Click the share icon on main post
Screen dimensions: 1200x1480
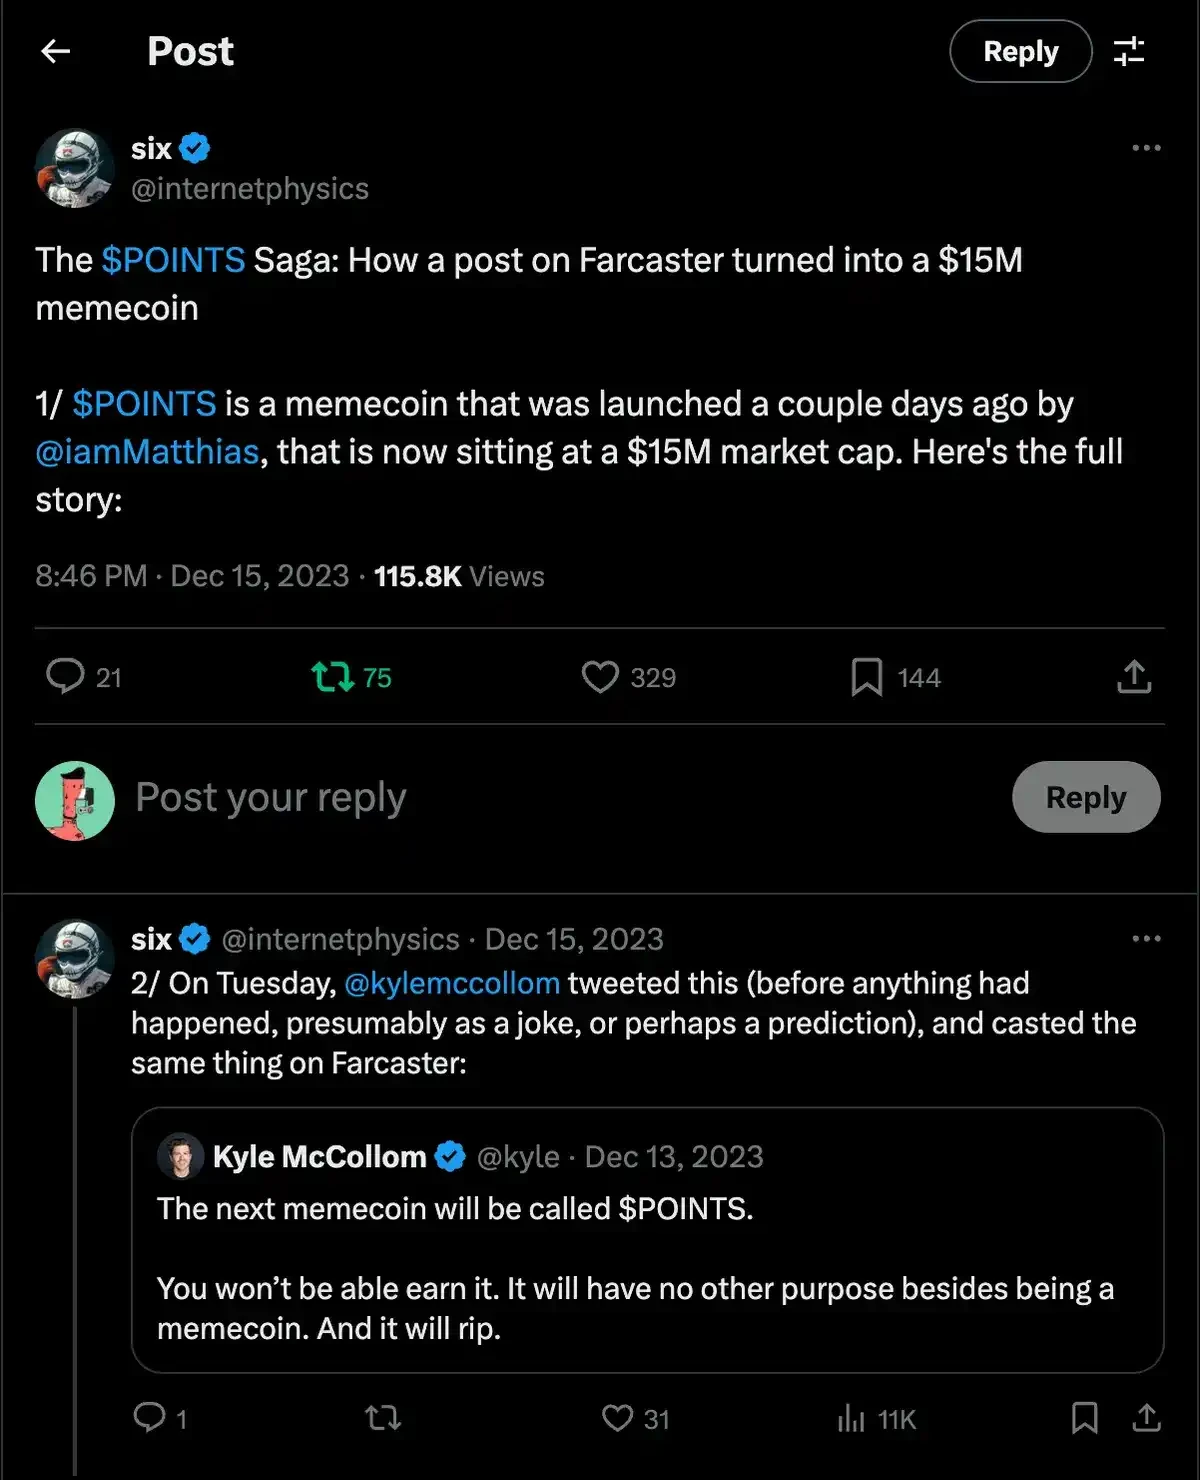(x=1133, y=677)
